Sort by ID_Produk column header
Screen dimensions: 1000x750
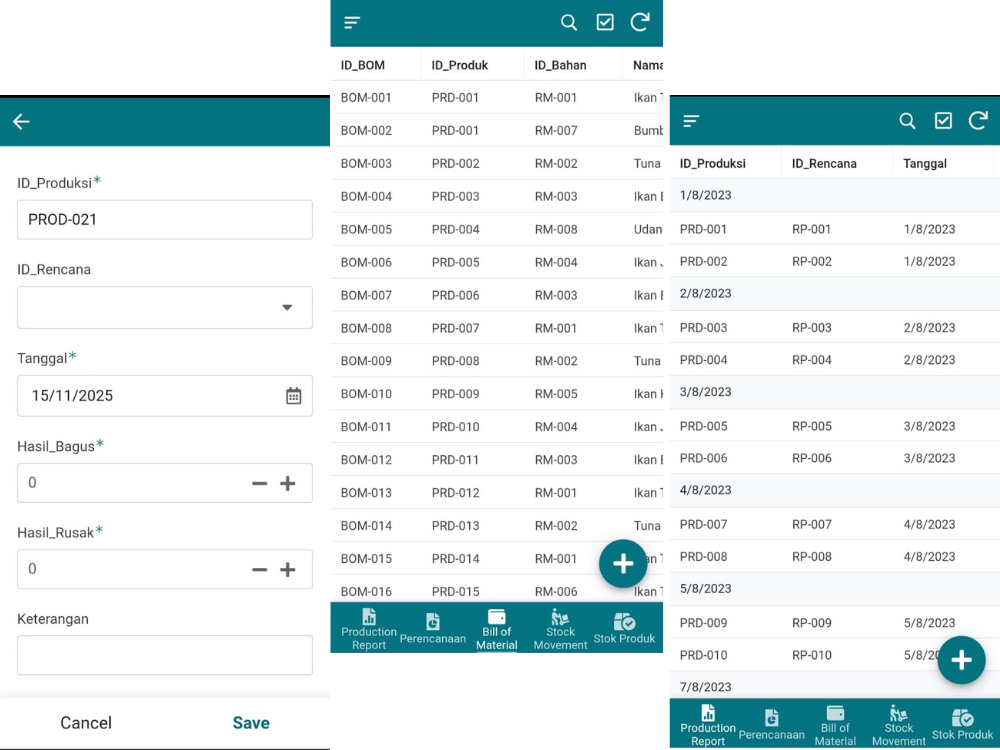point(459,65)
